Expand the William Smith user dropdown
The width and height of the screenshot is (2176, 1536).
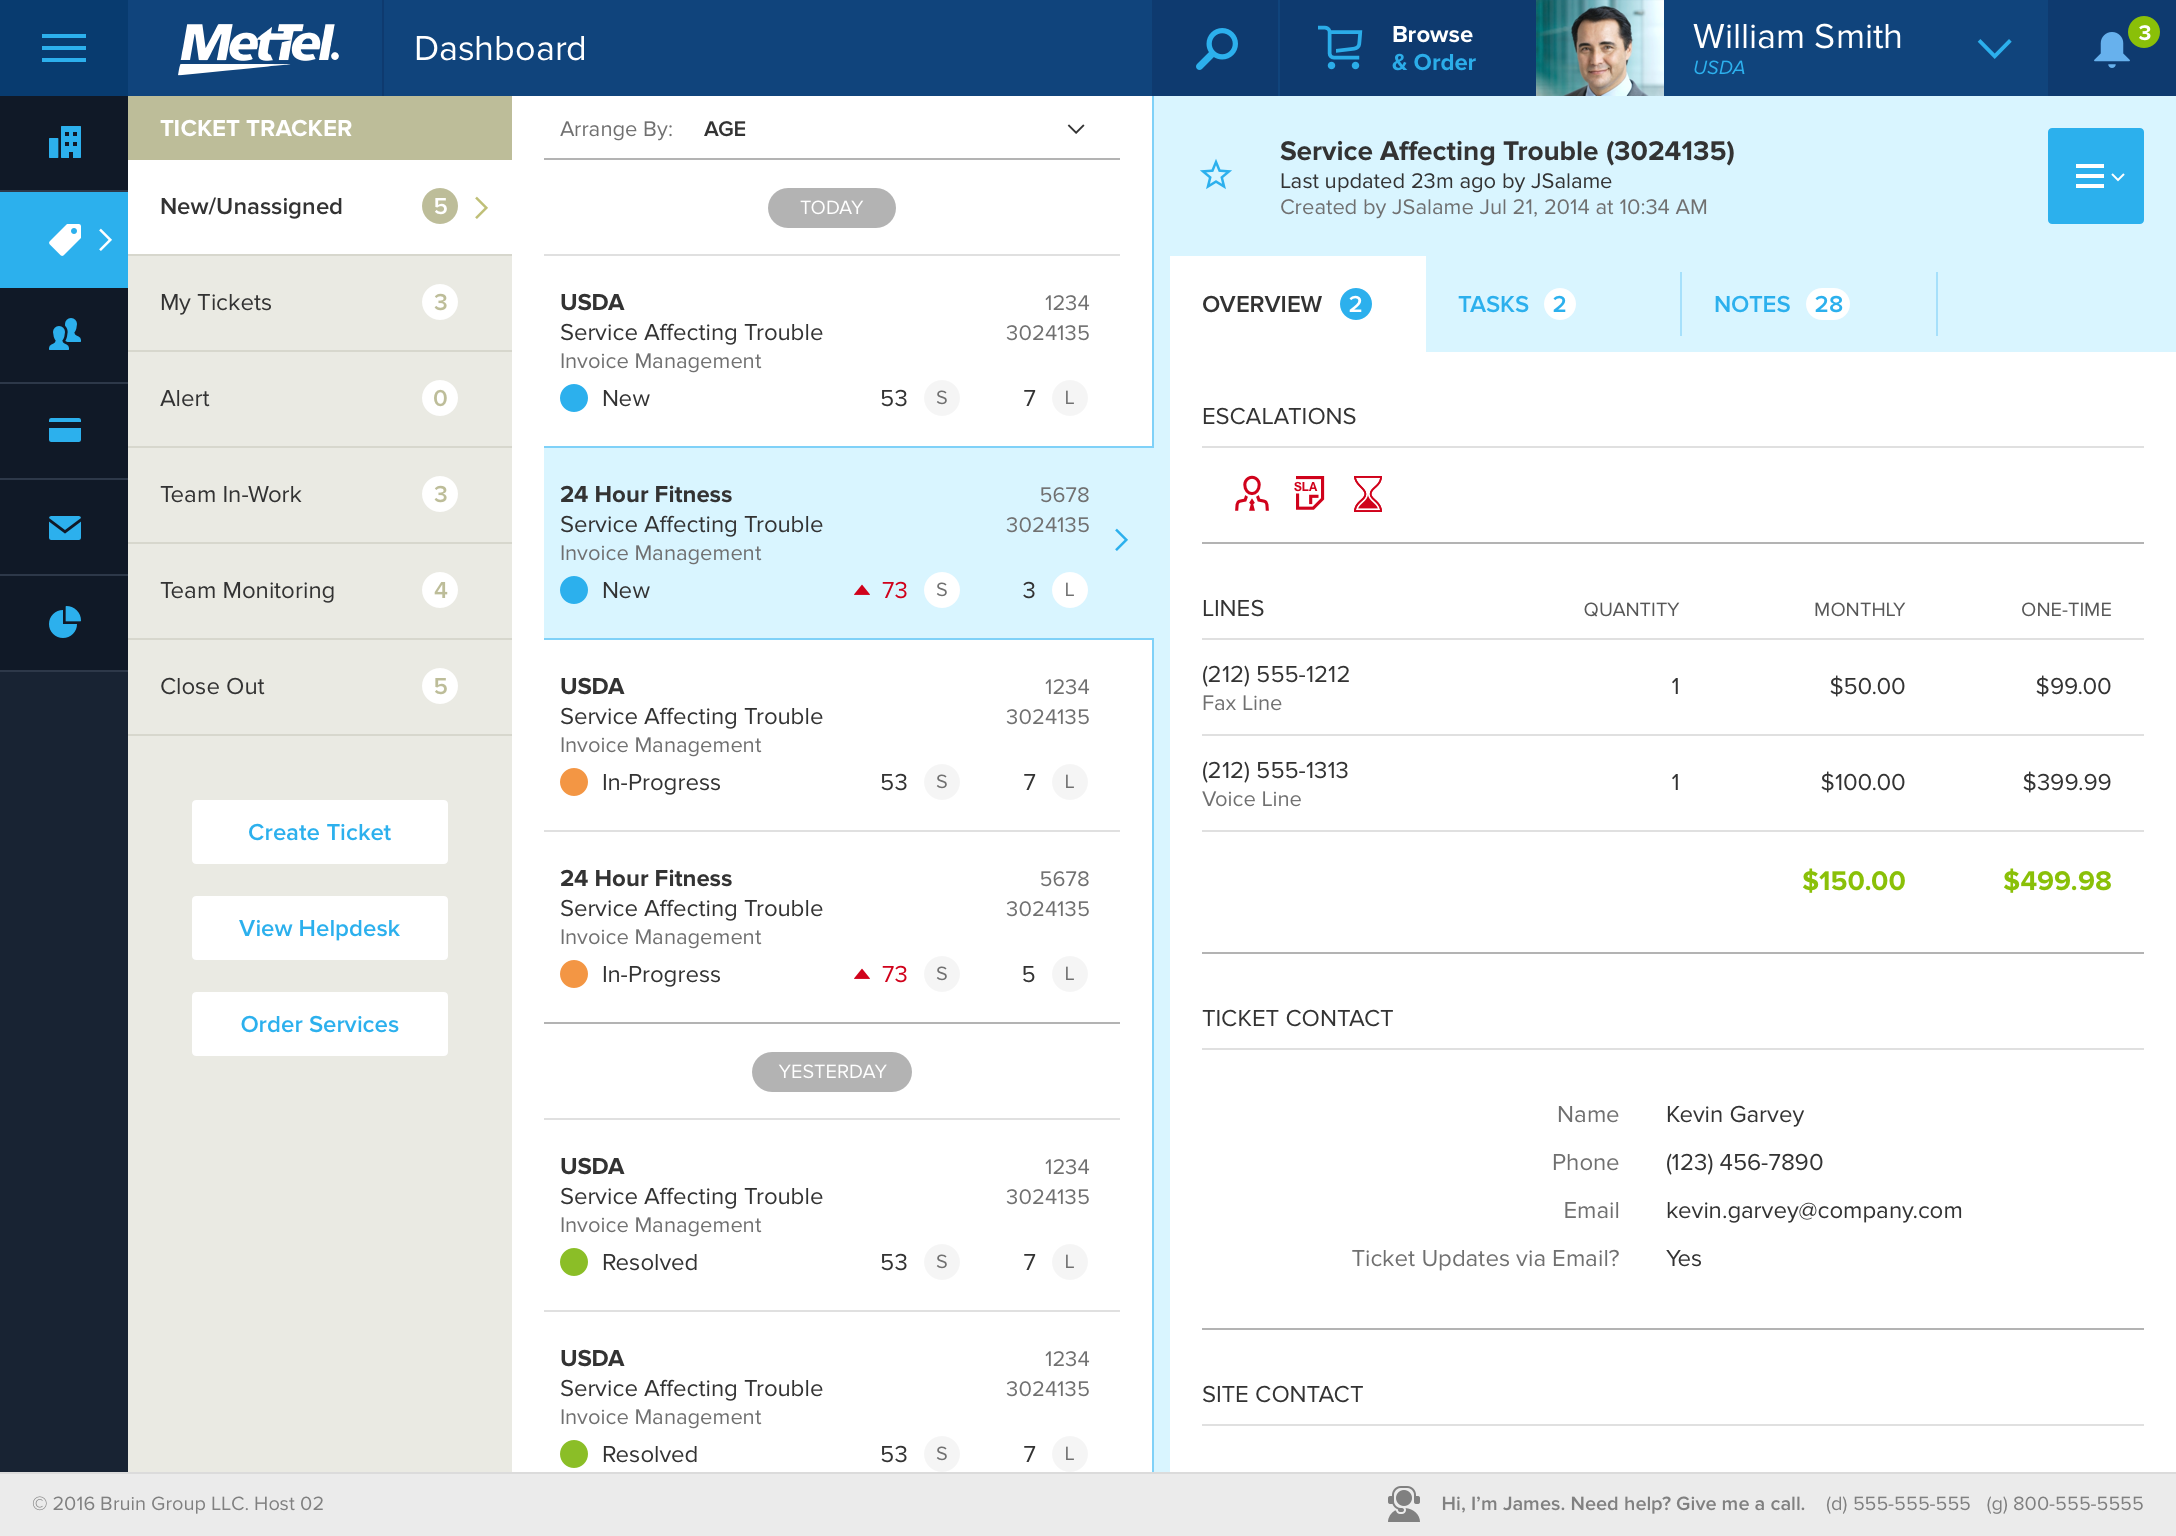tap(1994, 48)
